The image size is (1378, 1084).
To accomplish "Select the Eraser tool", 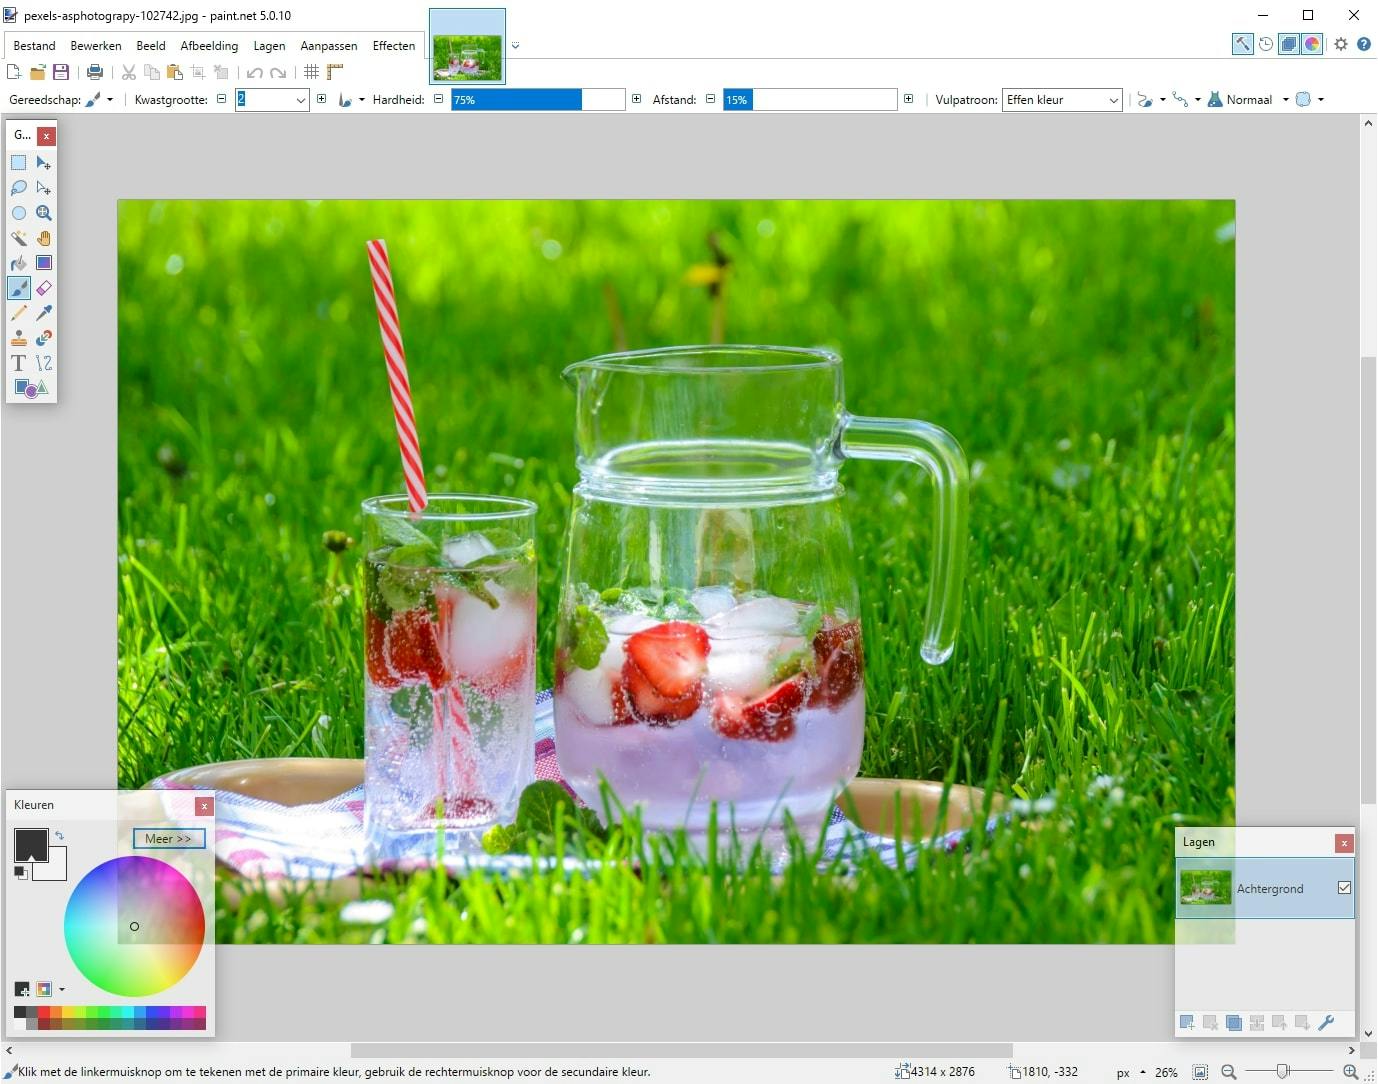I will (x=44, y=288).
